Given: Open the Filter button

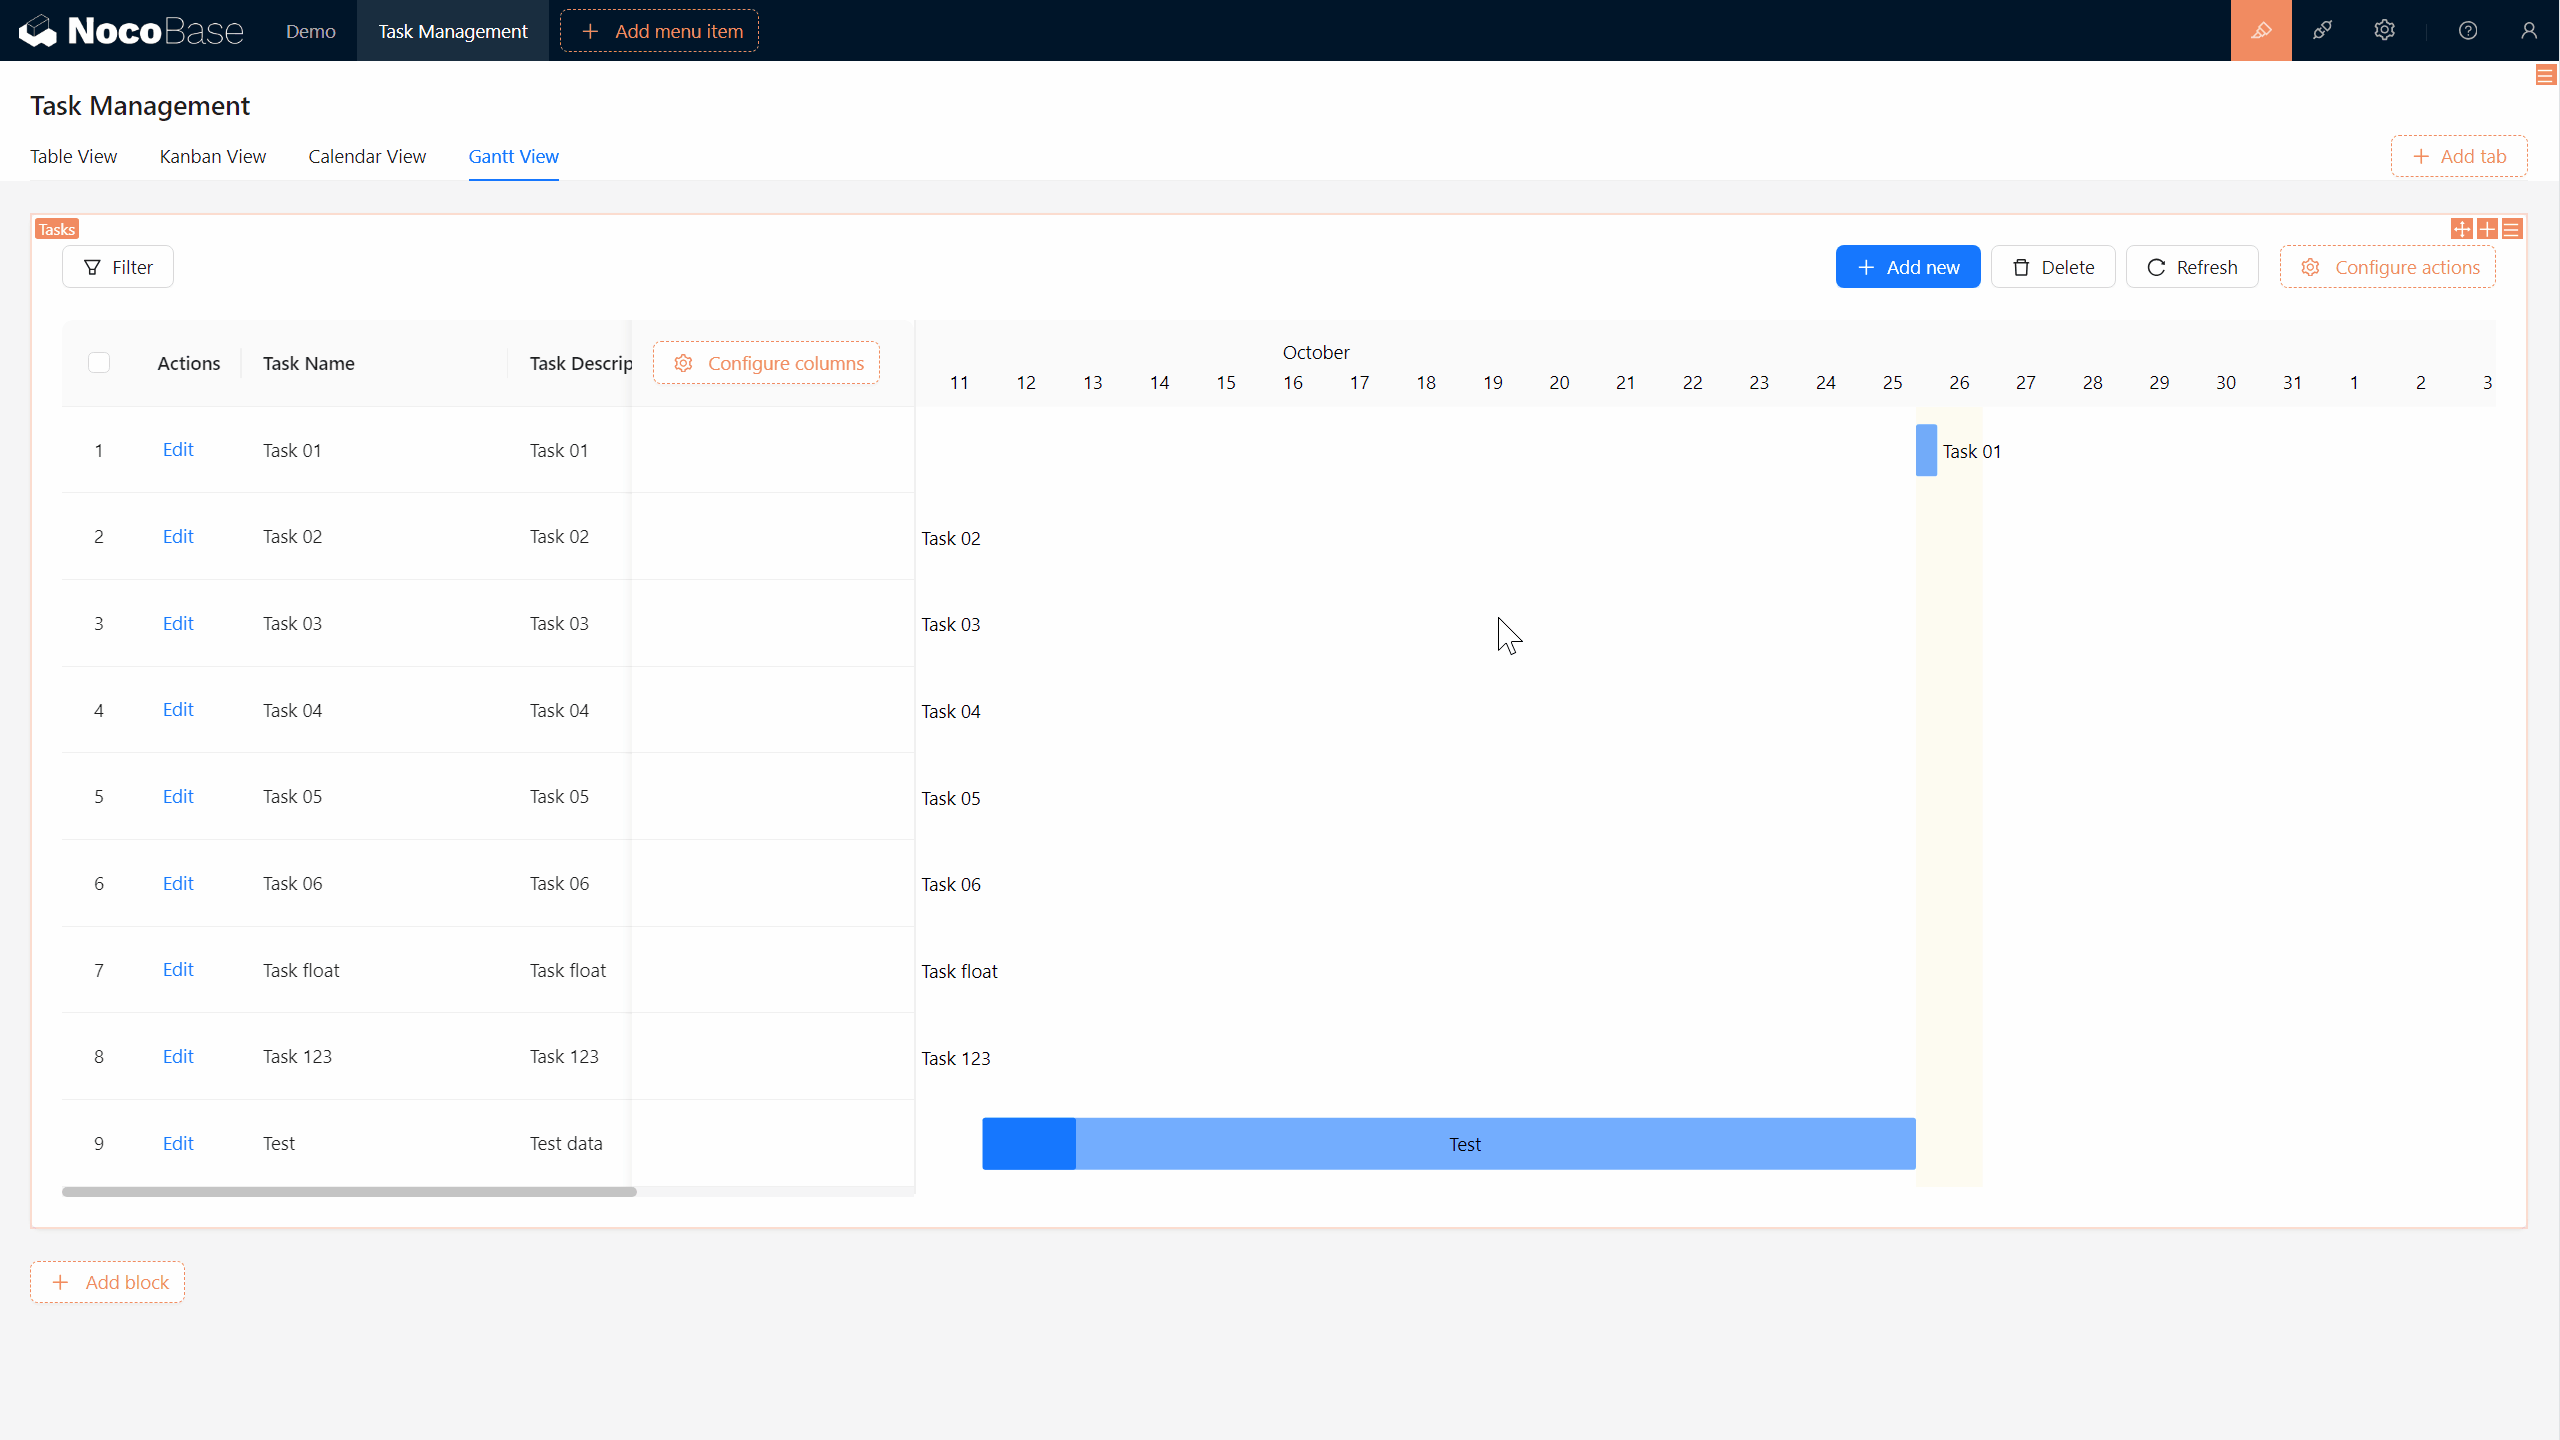Looking at the screenshot, I should 118,267.
